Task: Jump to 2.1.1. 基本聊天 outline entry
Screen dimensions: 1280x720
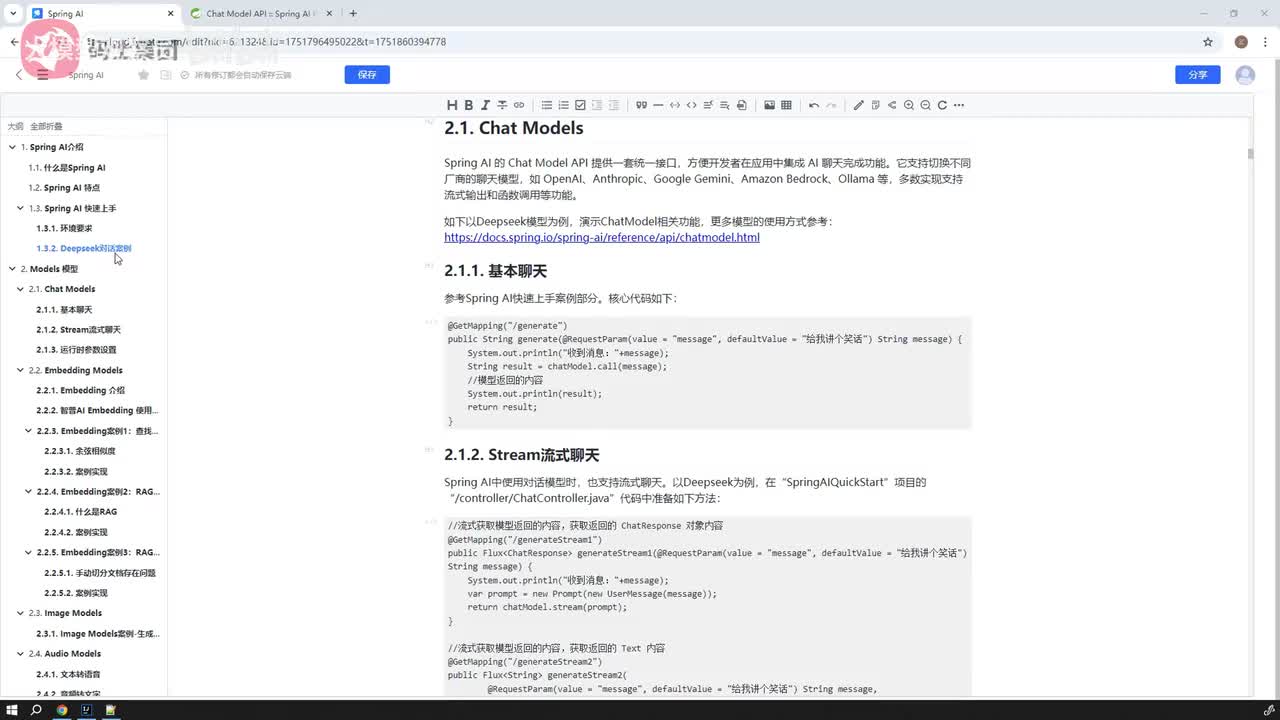Action: click(x=64, y=310)
